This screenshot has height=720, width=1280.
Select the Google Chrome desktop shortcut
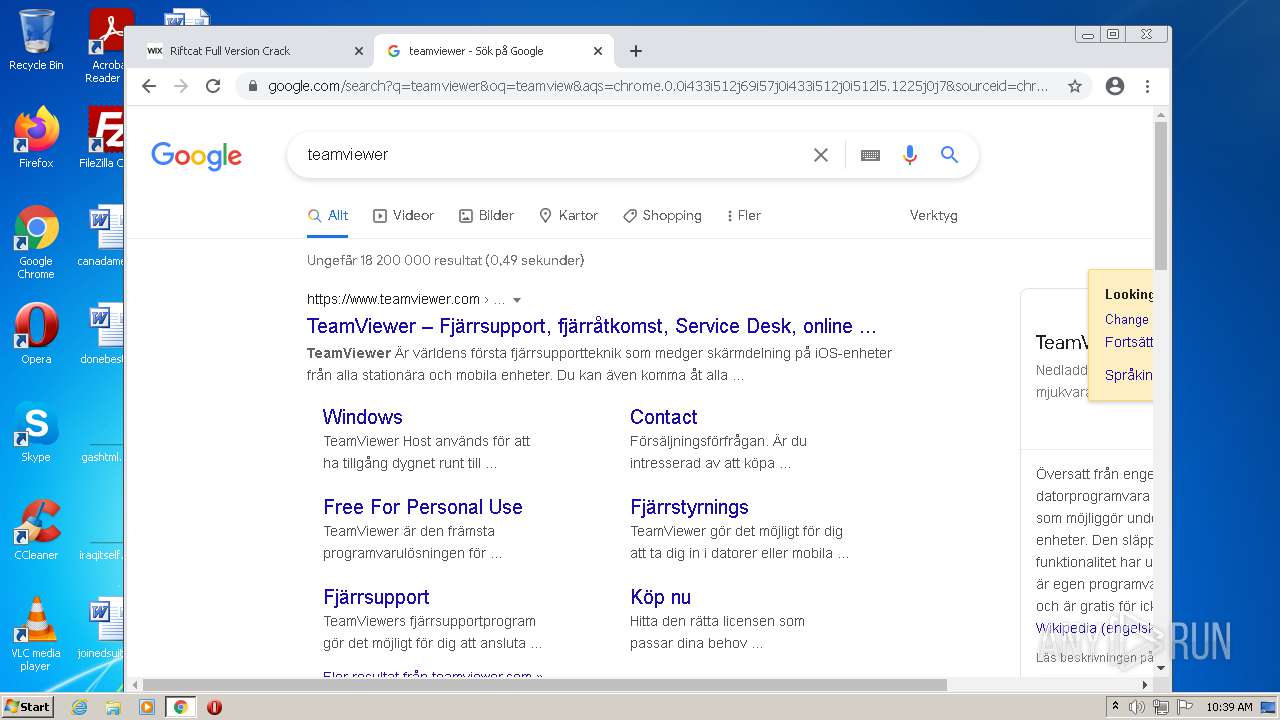tap(36, 243)
